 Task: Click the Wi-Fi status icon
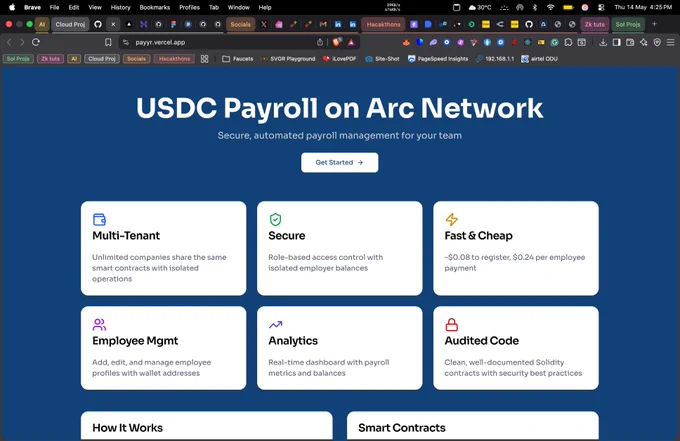point(550,7)
